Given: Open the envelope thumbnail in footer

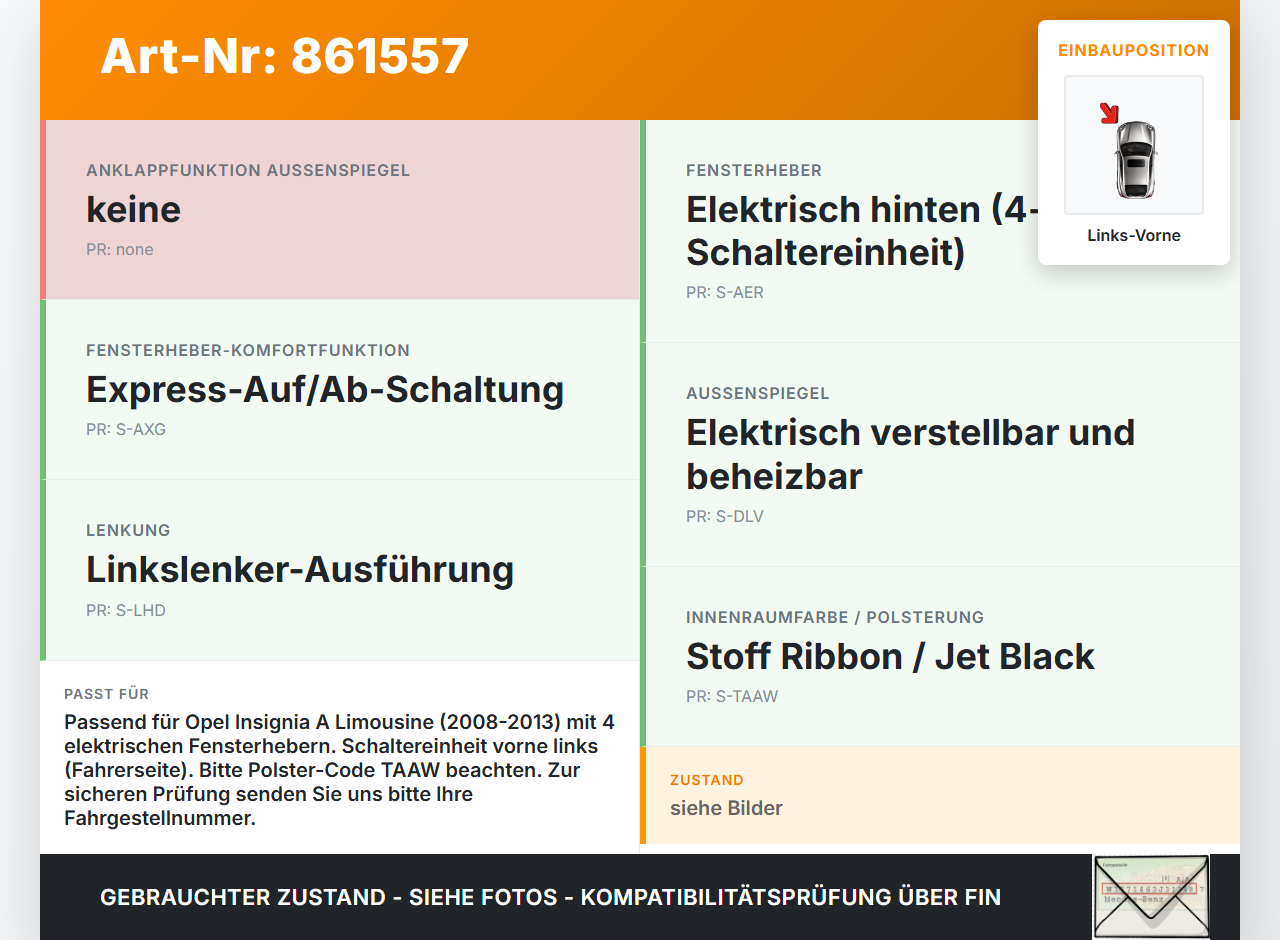Looking at the screenshot, I should (1151, 897).
